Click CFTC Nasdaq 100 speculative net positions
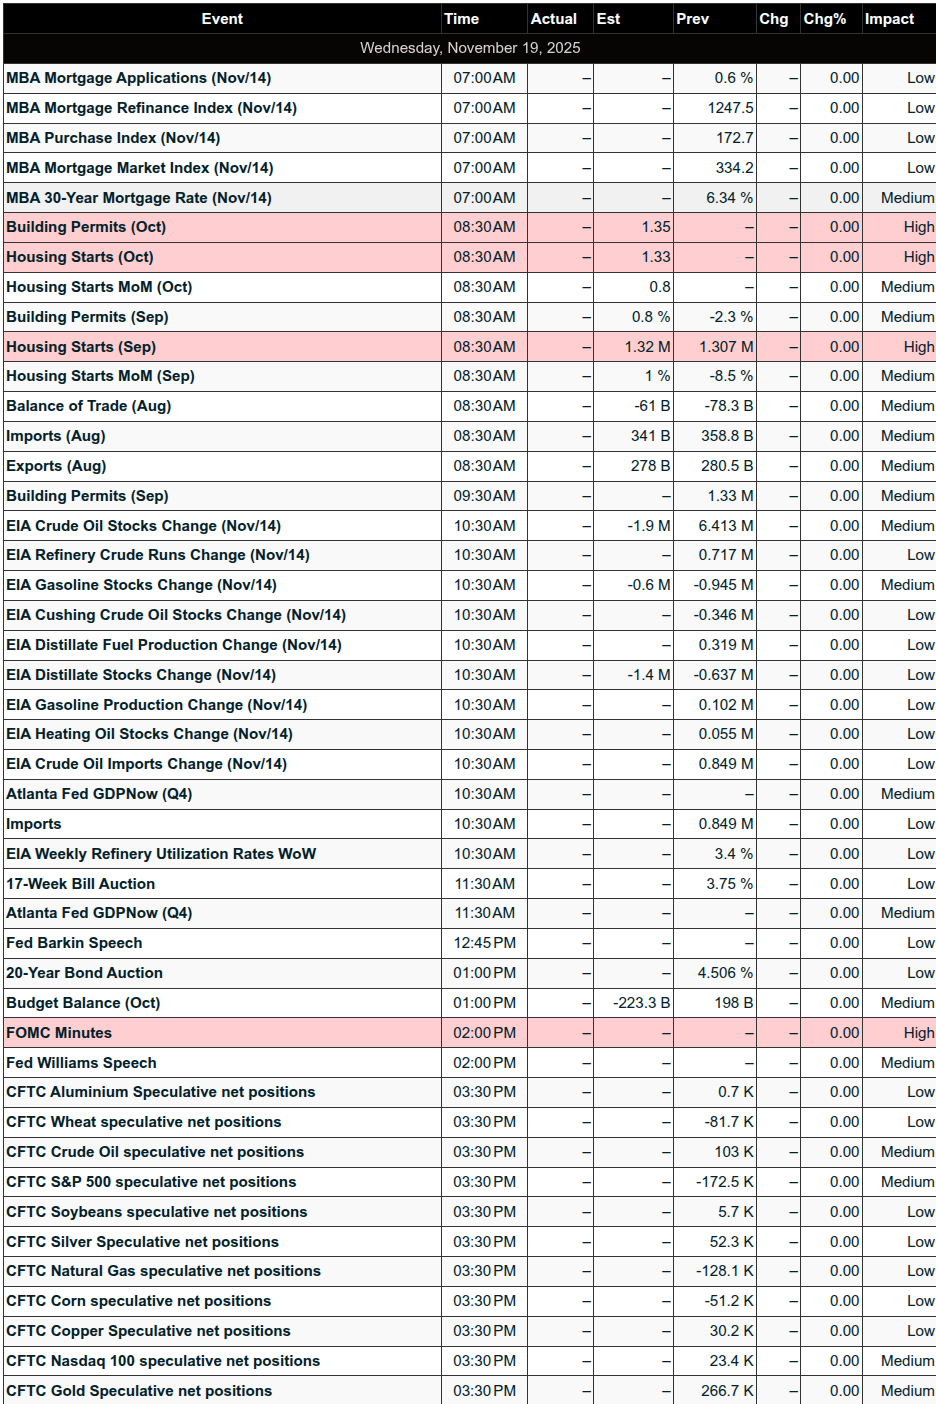 coord(163,1361)
